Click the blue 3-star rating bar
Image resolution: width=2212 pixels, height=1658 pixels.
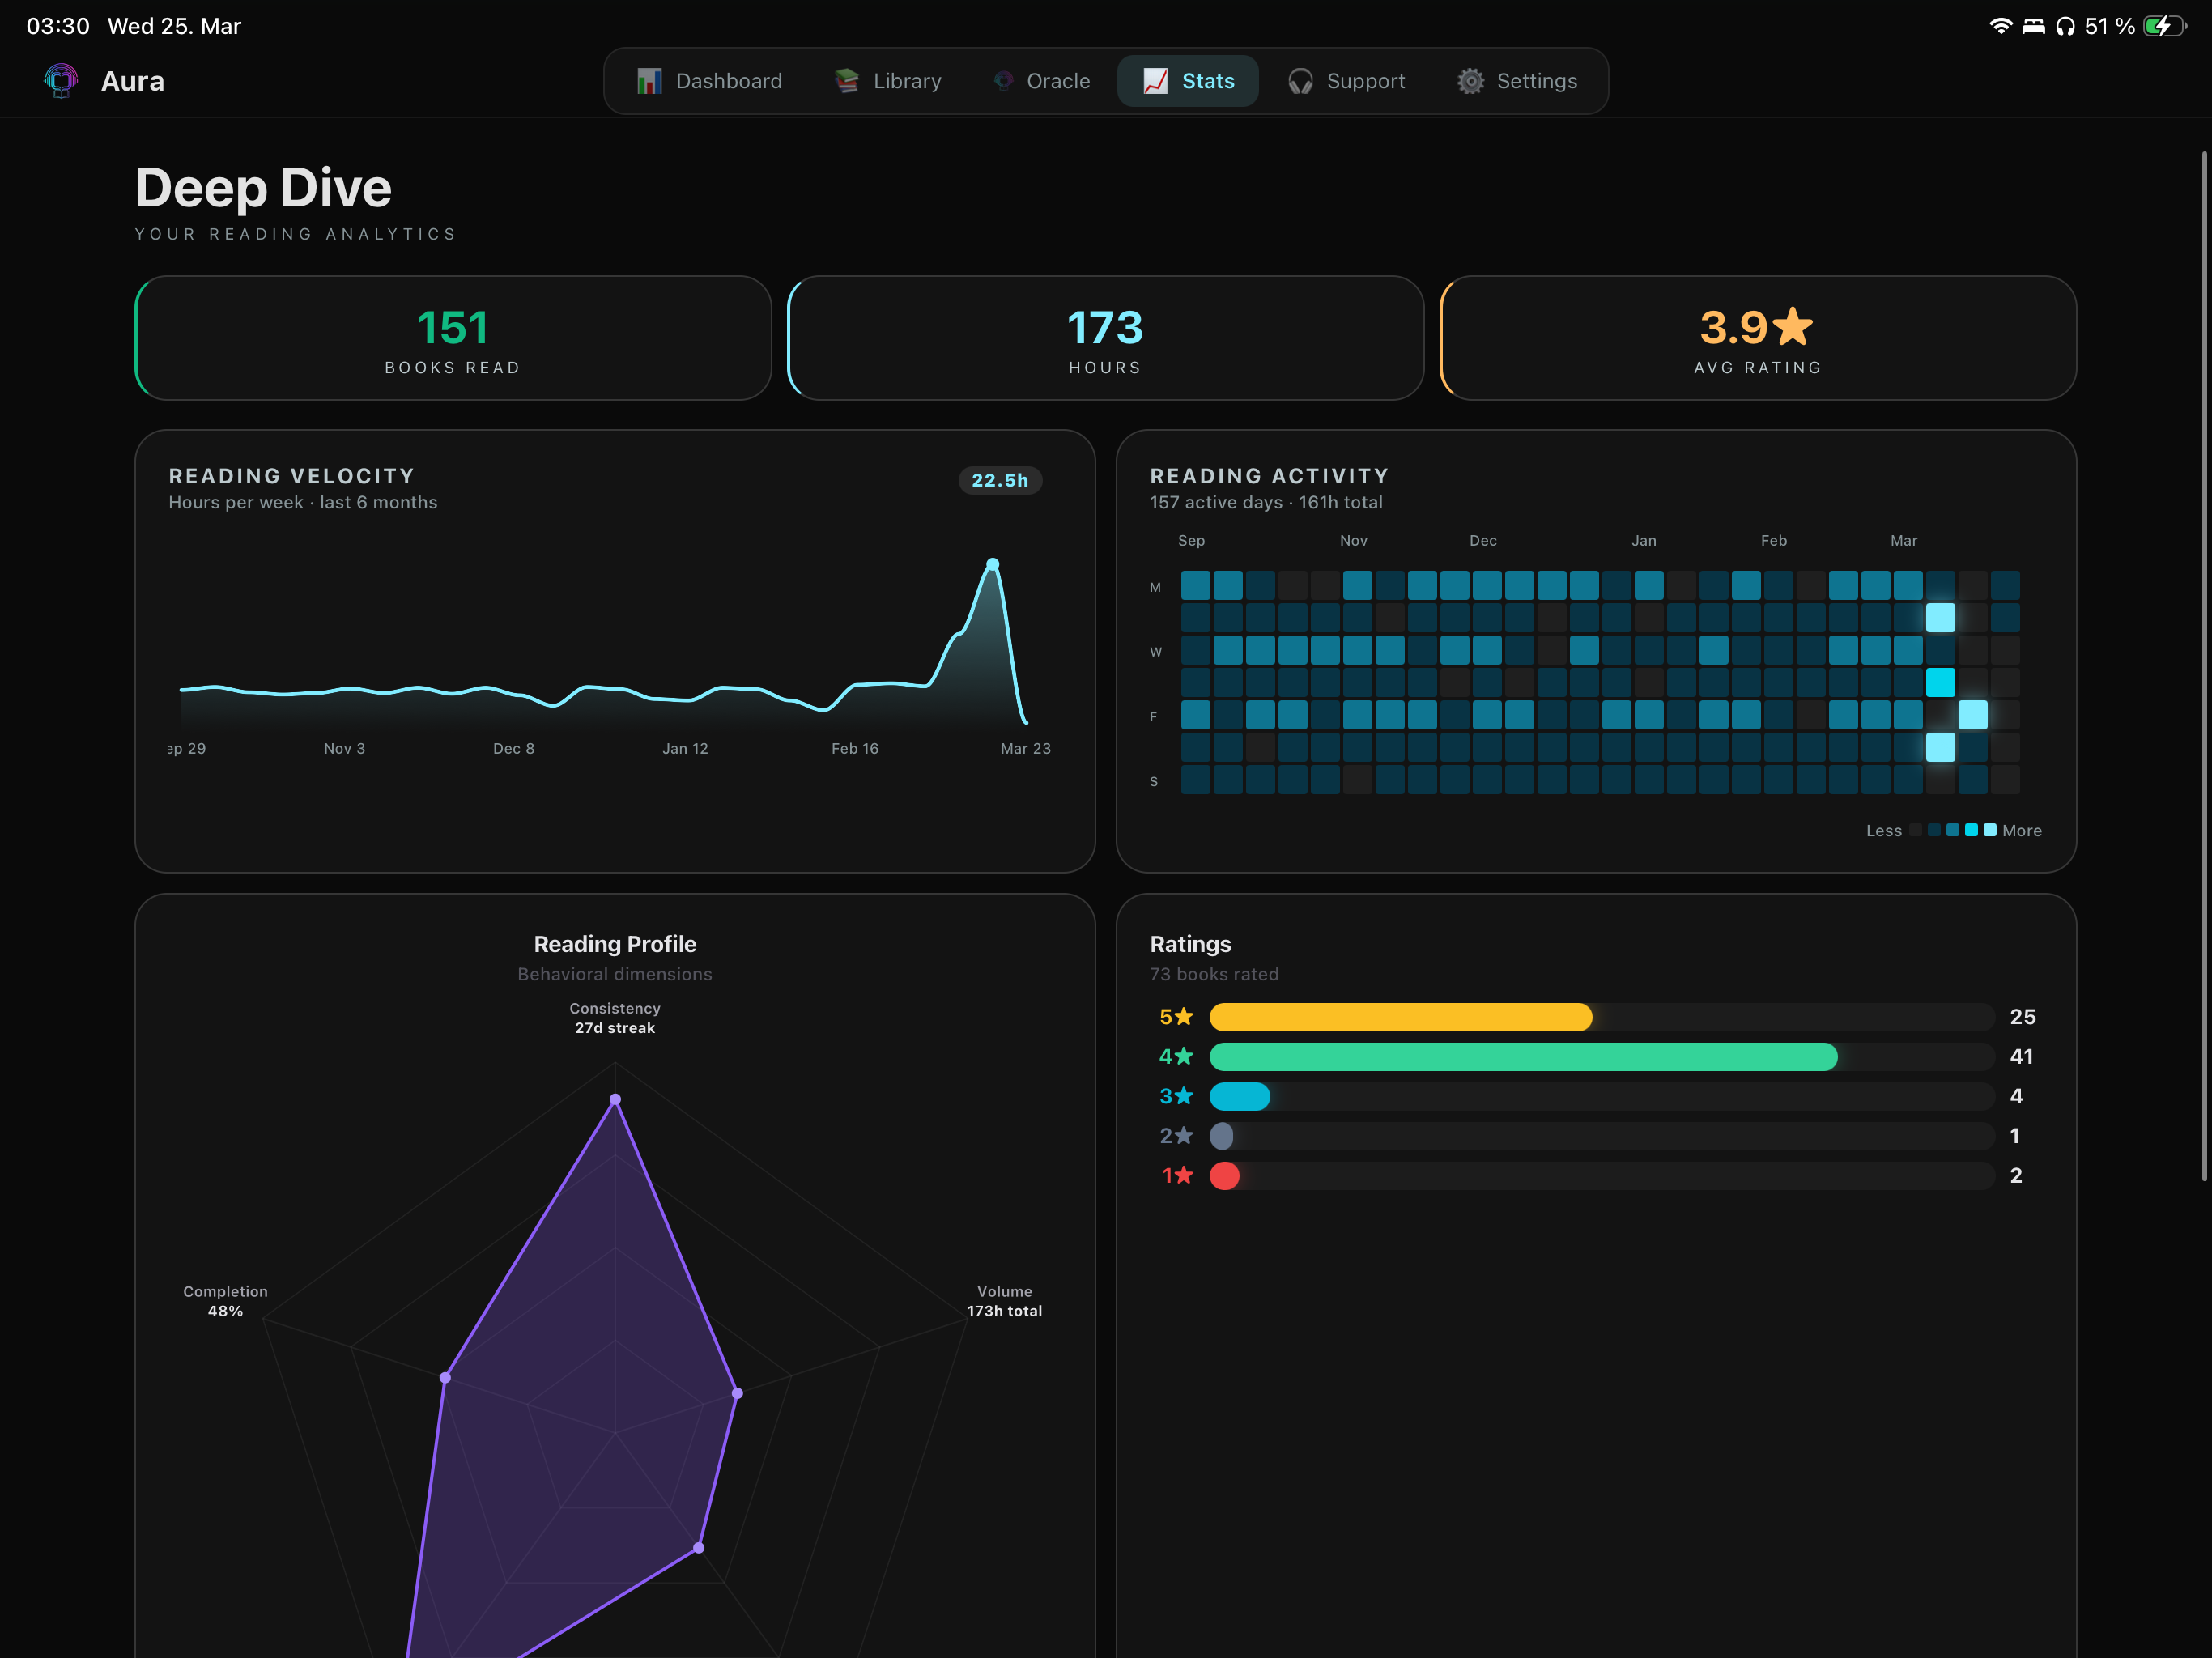pyautogui.click(x=1240, y=1096)
